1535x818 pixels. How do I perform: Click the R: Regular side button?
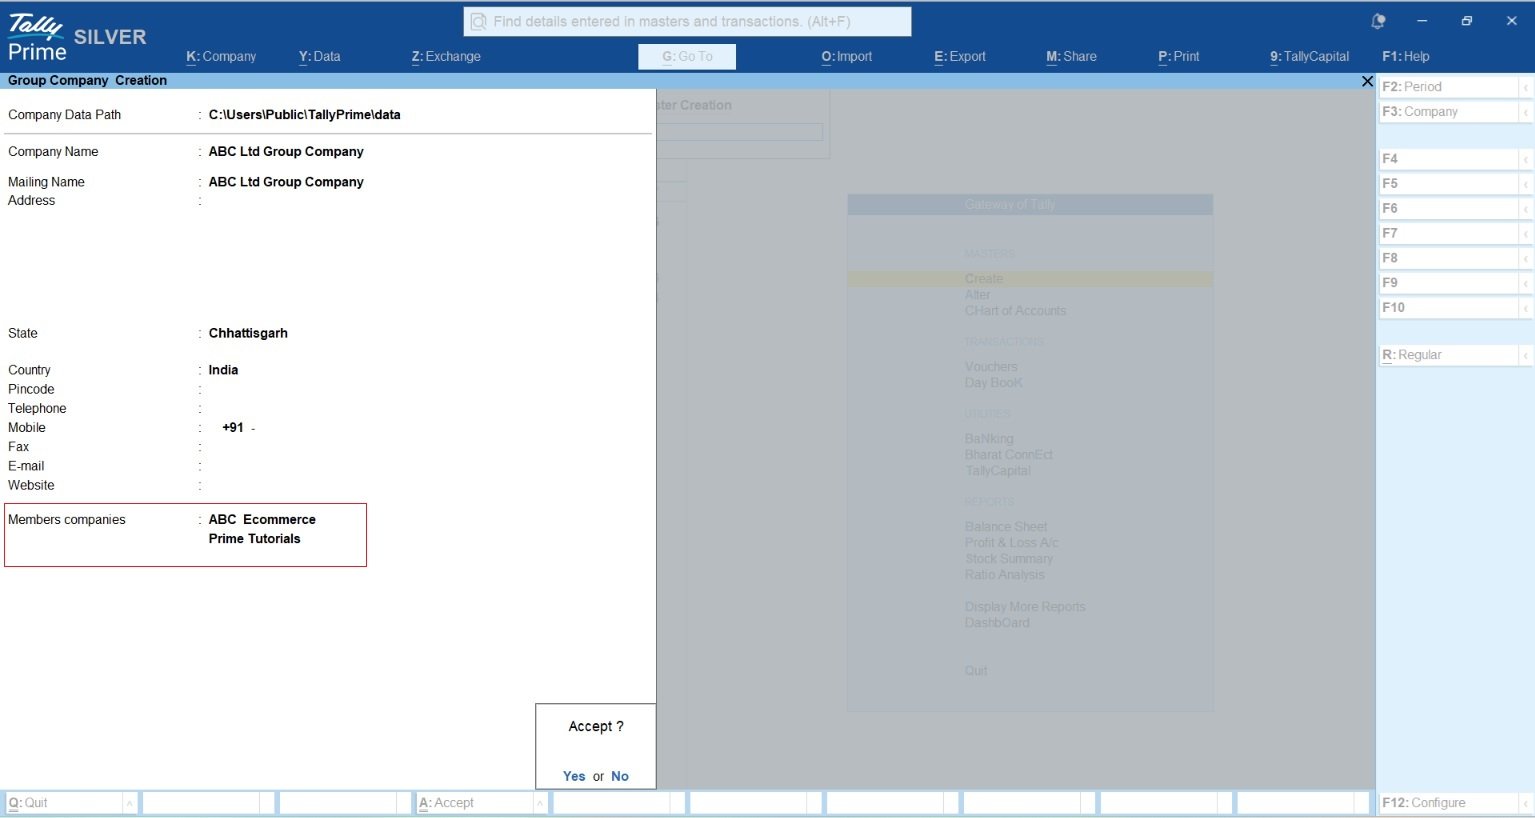click(x=1448, y=355)
